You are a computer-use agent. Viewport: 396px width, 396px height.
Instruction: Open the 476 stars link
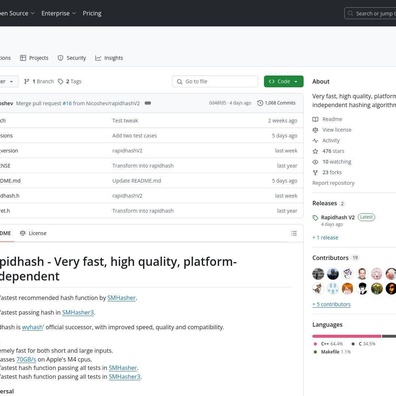click(328, 151)
